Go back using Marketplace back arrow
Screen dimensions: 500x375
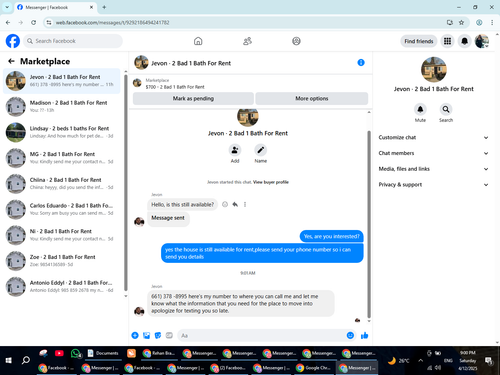[11, 61]
